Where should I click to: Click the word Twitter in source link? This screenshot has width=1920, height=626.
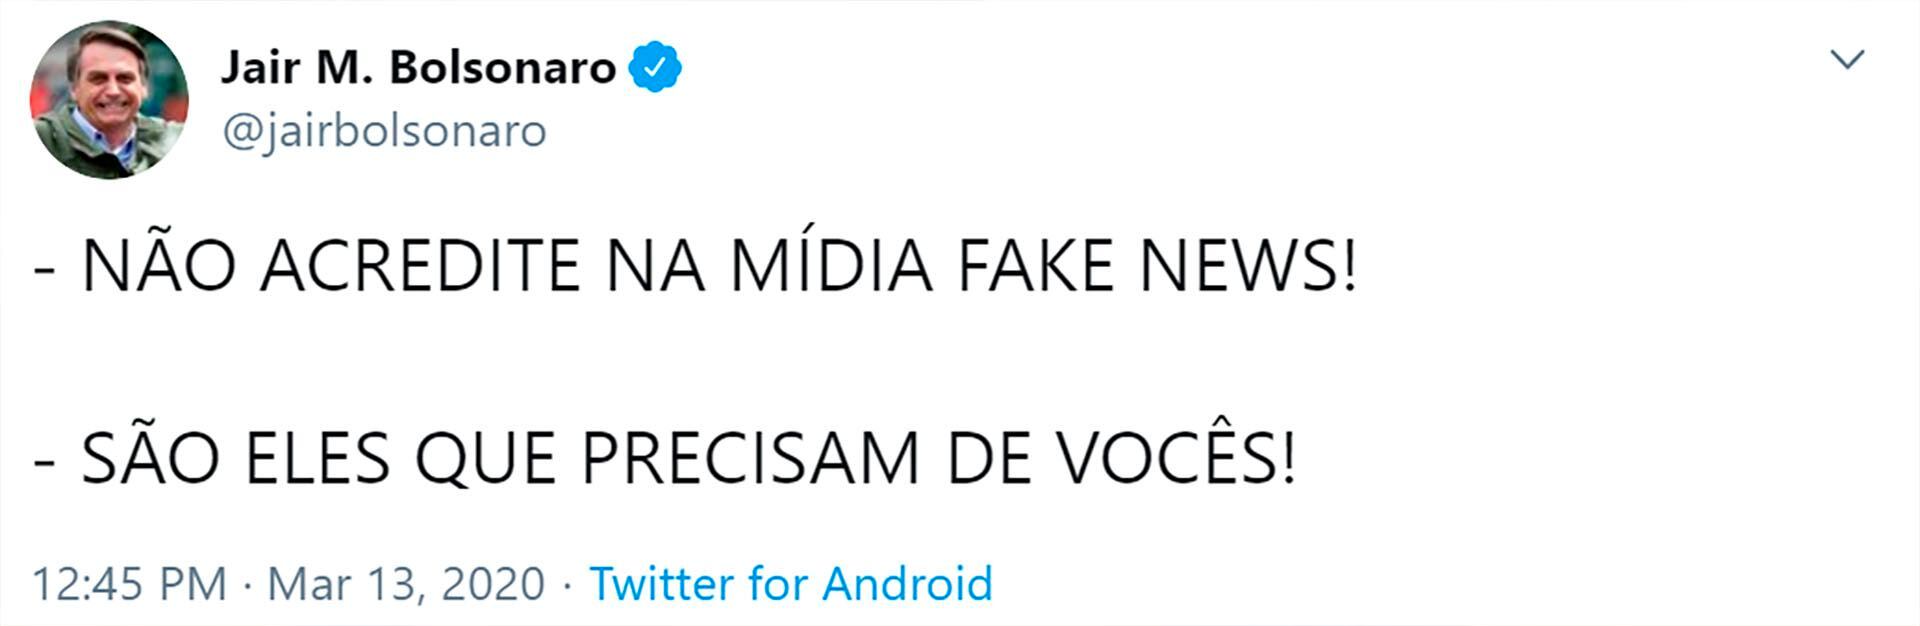(661, 584)
